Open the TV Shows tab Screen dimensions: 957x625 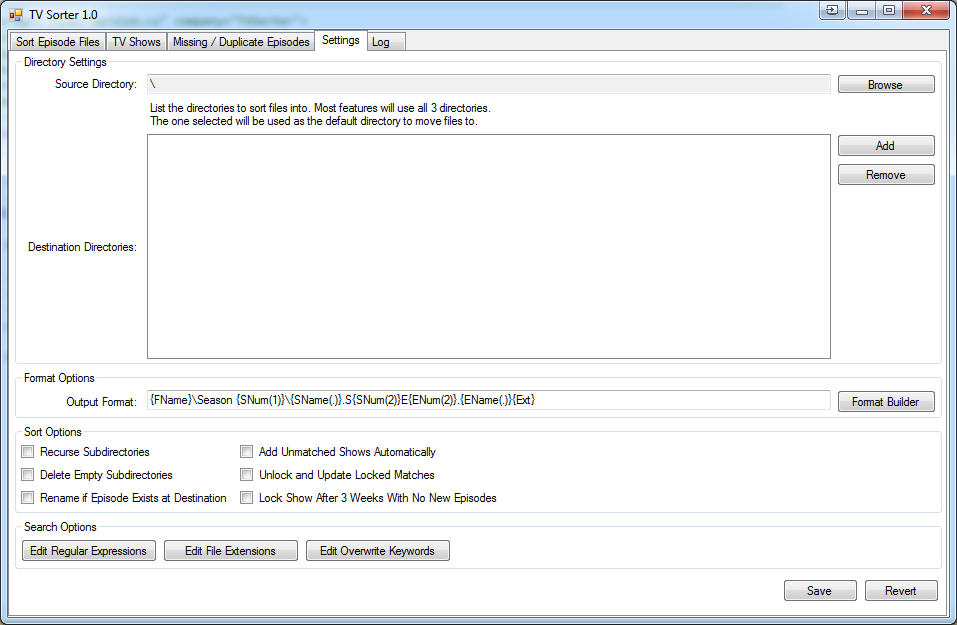136,41
